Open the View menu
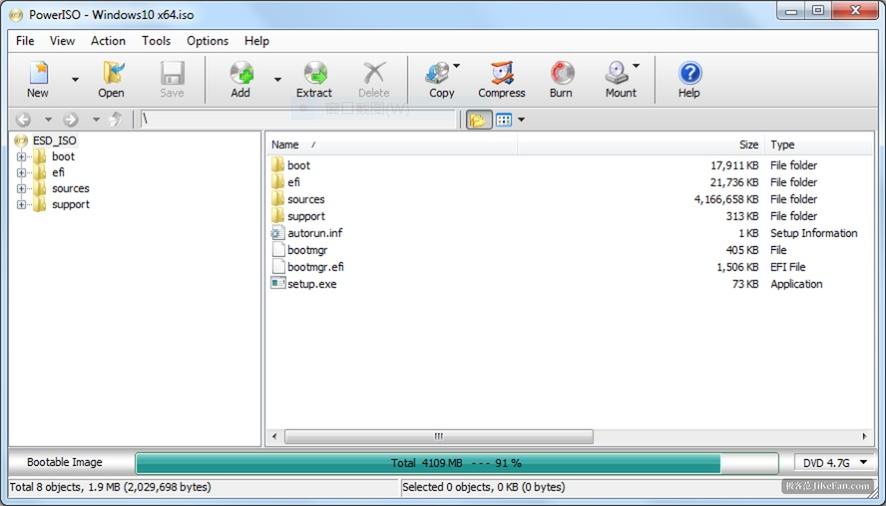The height and width of the screenshot is (506, 886). [x=62, y=41]
